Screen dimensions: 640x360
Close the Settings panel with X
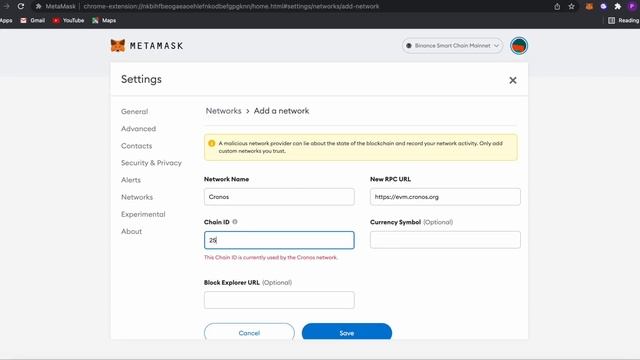(513, 80)
